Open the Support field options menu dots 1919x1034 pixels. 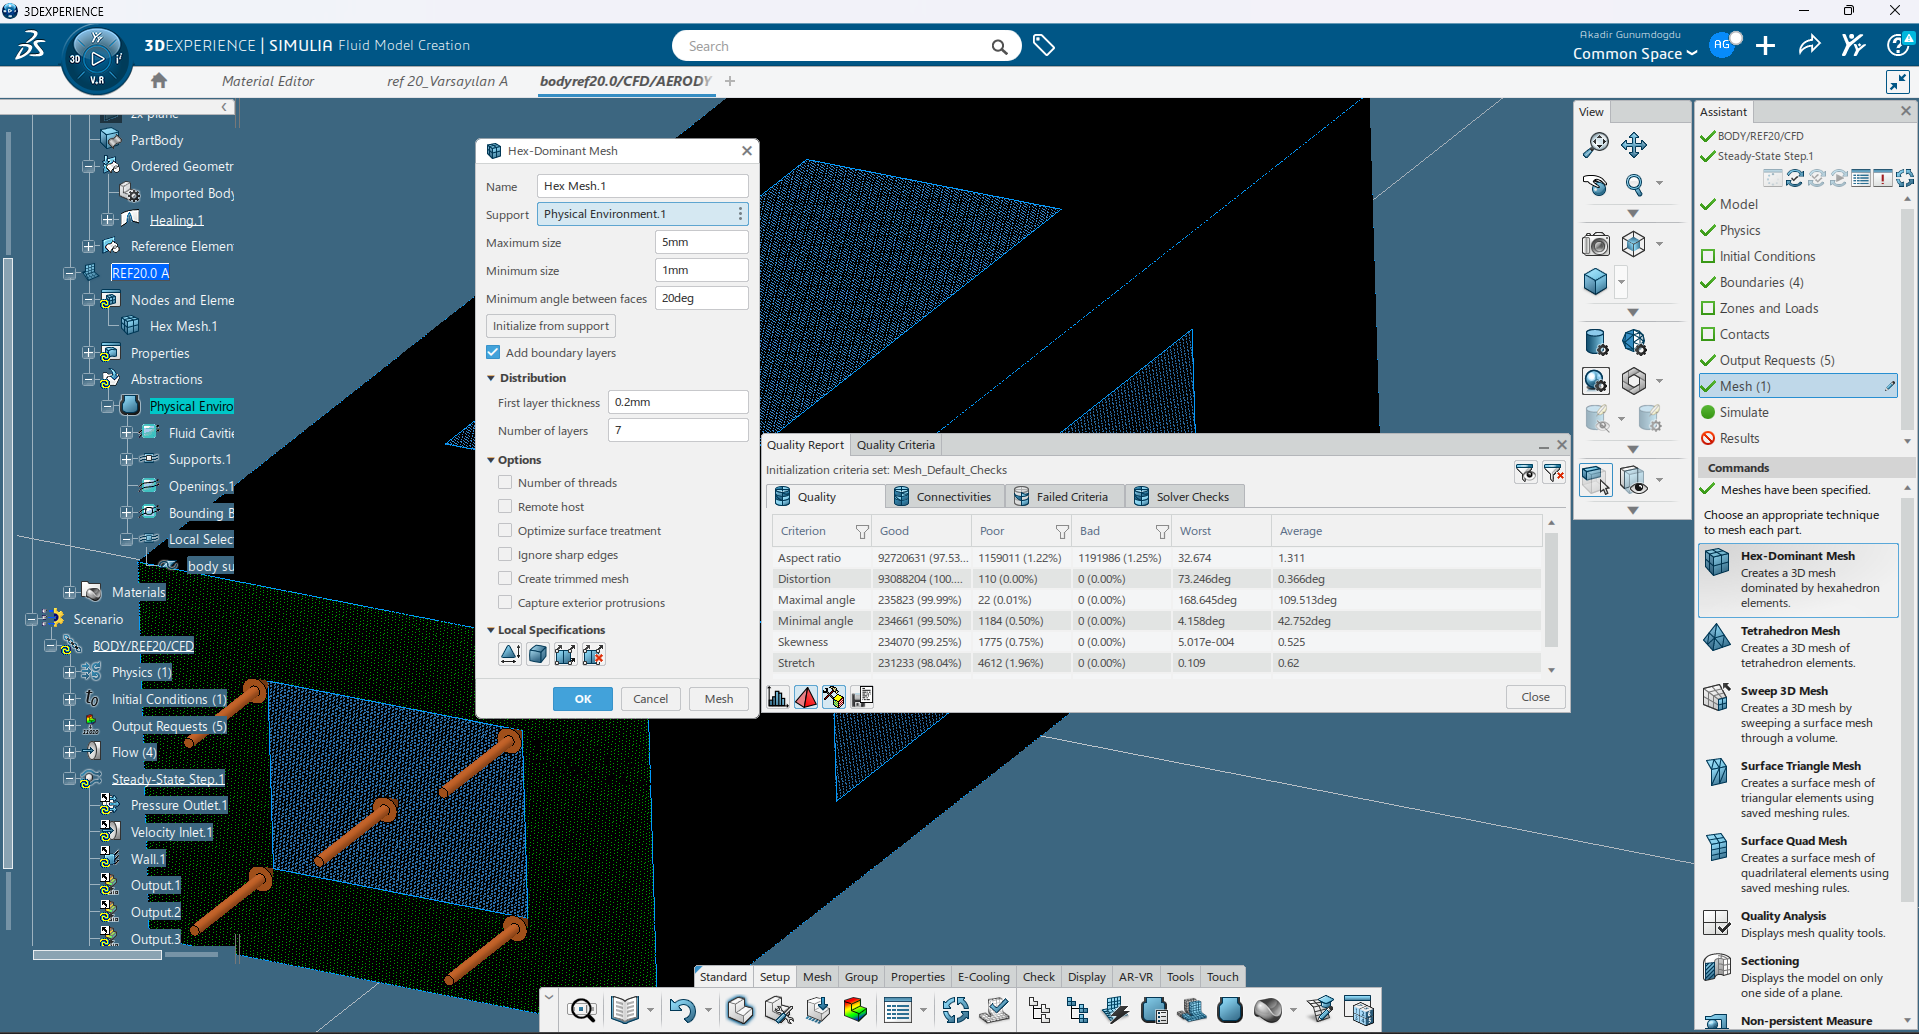[x=740, y=214]
